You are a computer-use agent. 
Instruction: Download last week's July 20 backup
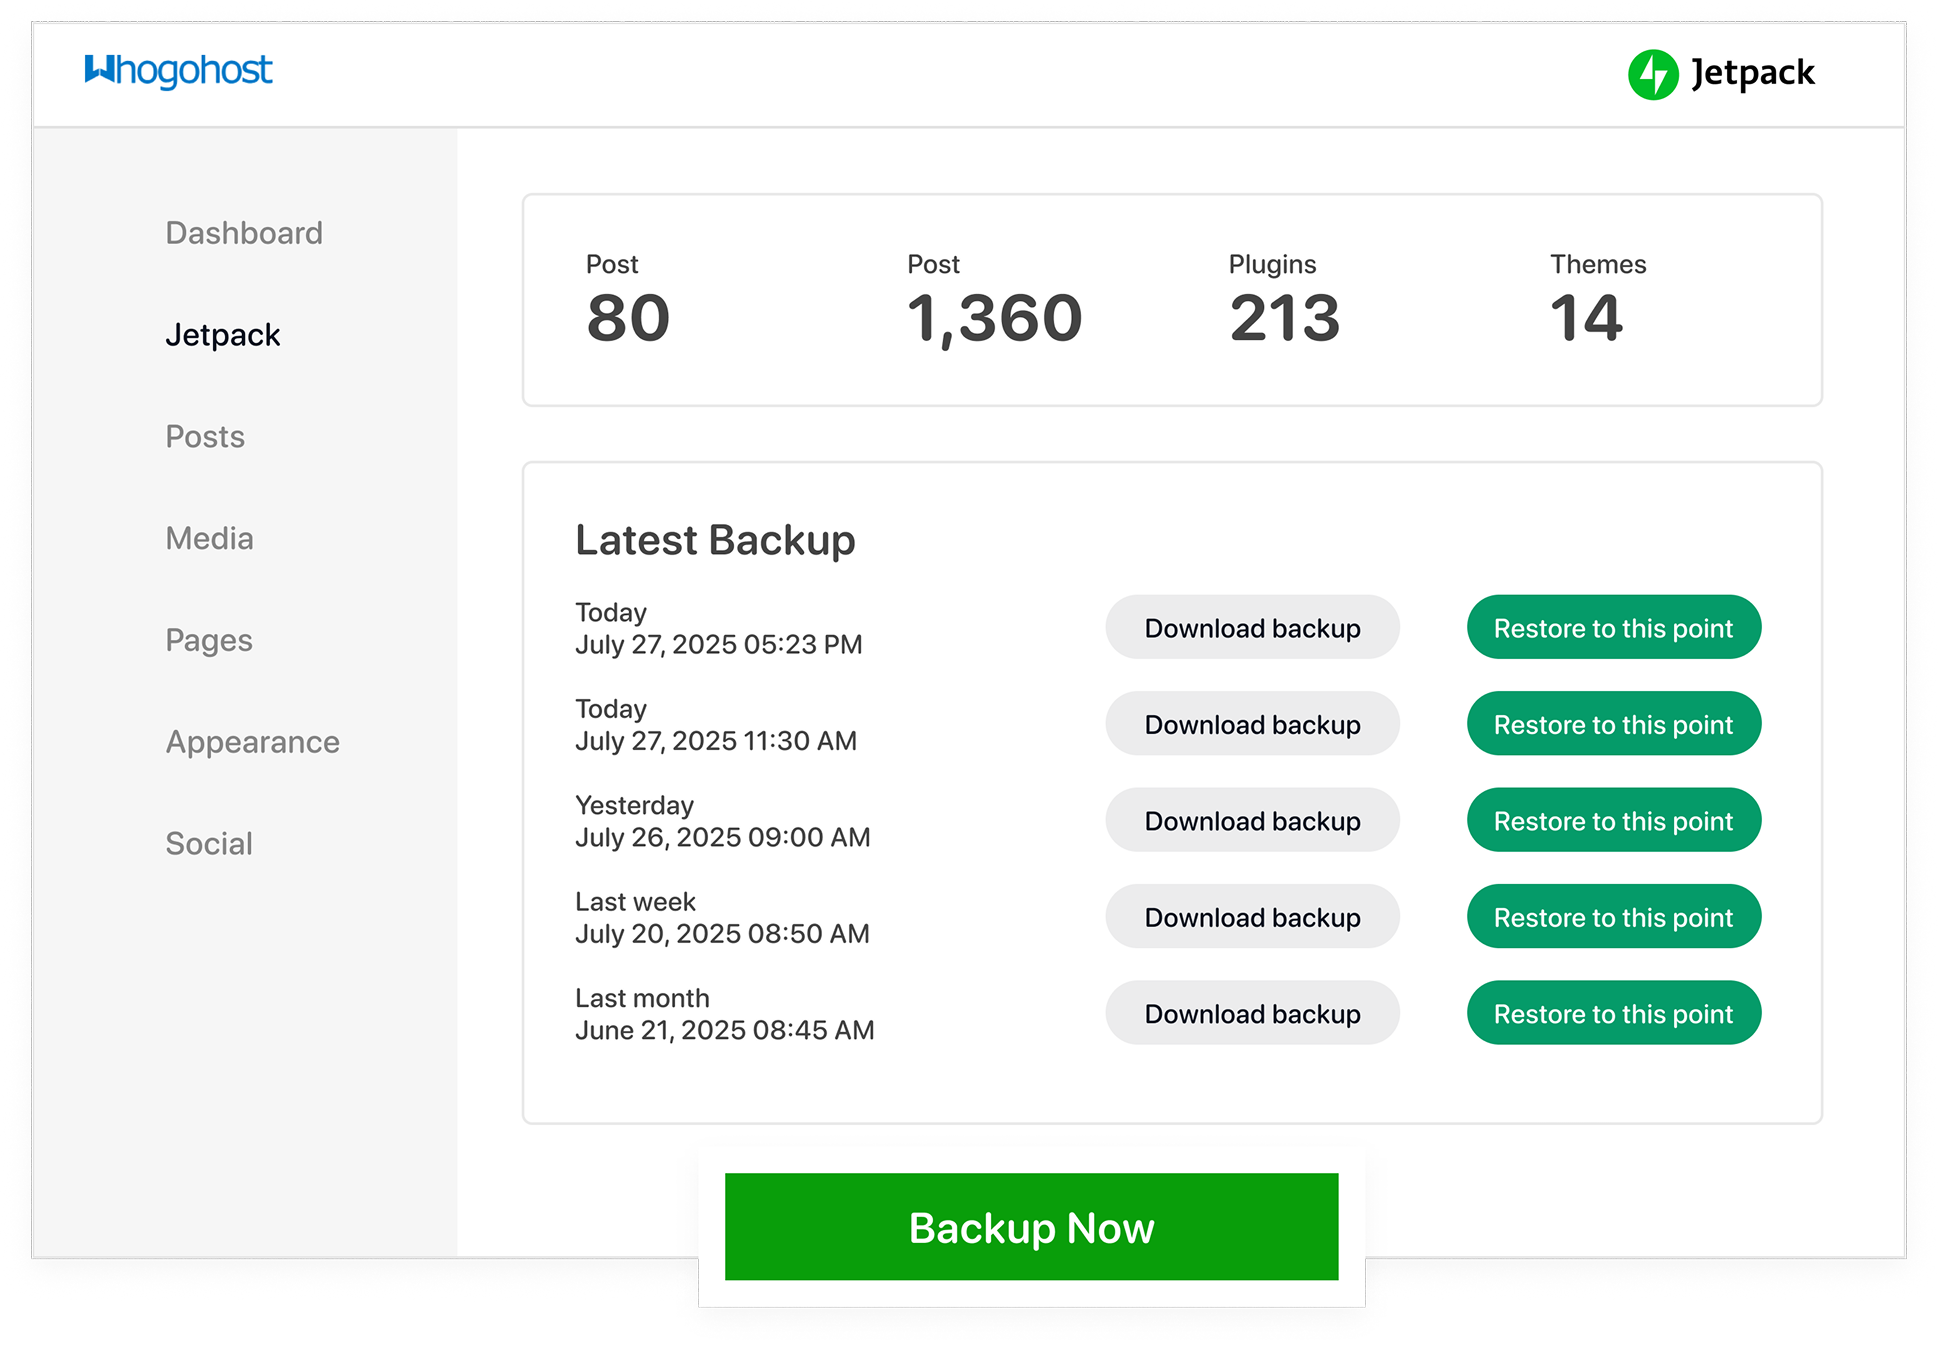(x=1252, y=917)
